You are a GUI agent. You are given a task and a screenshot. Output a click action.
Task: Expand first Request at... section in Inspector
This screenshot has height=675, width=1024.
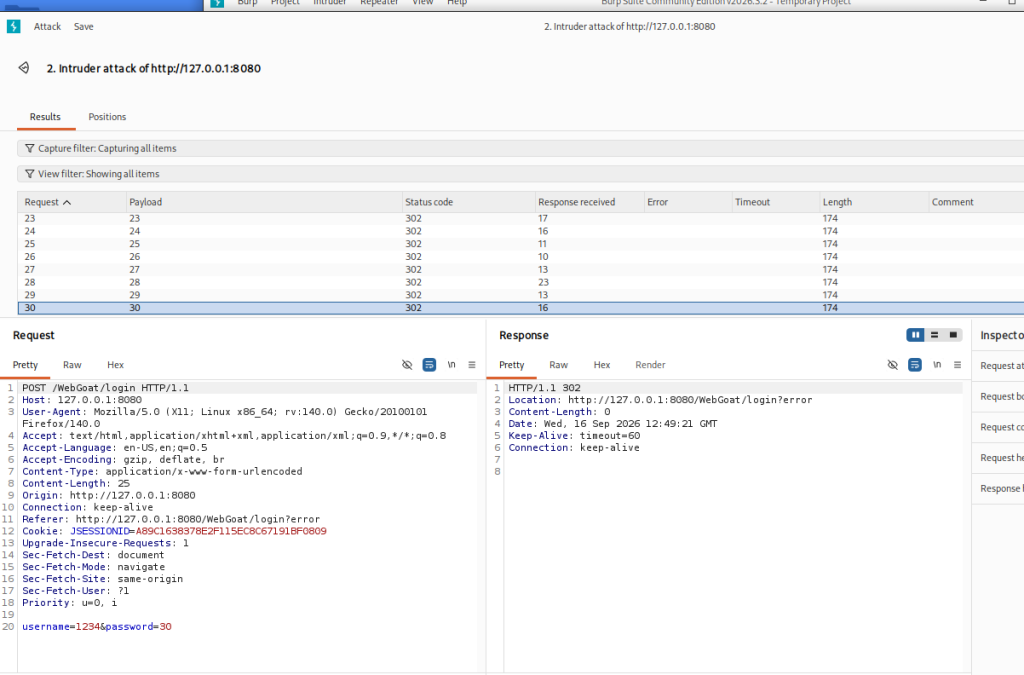(999, 366)
